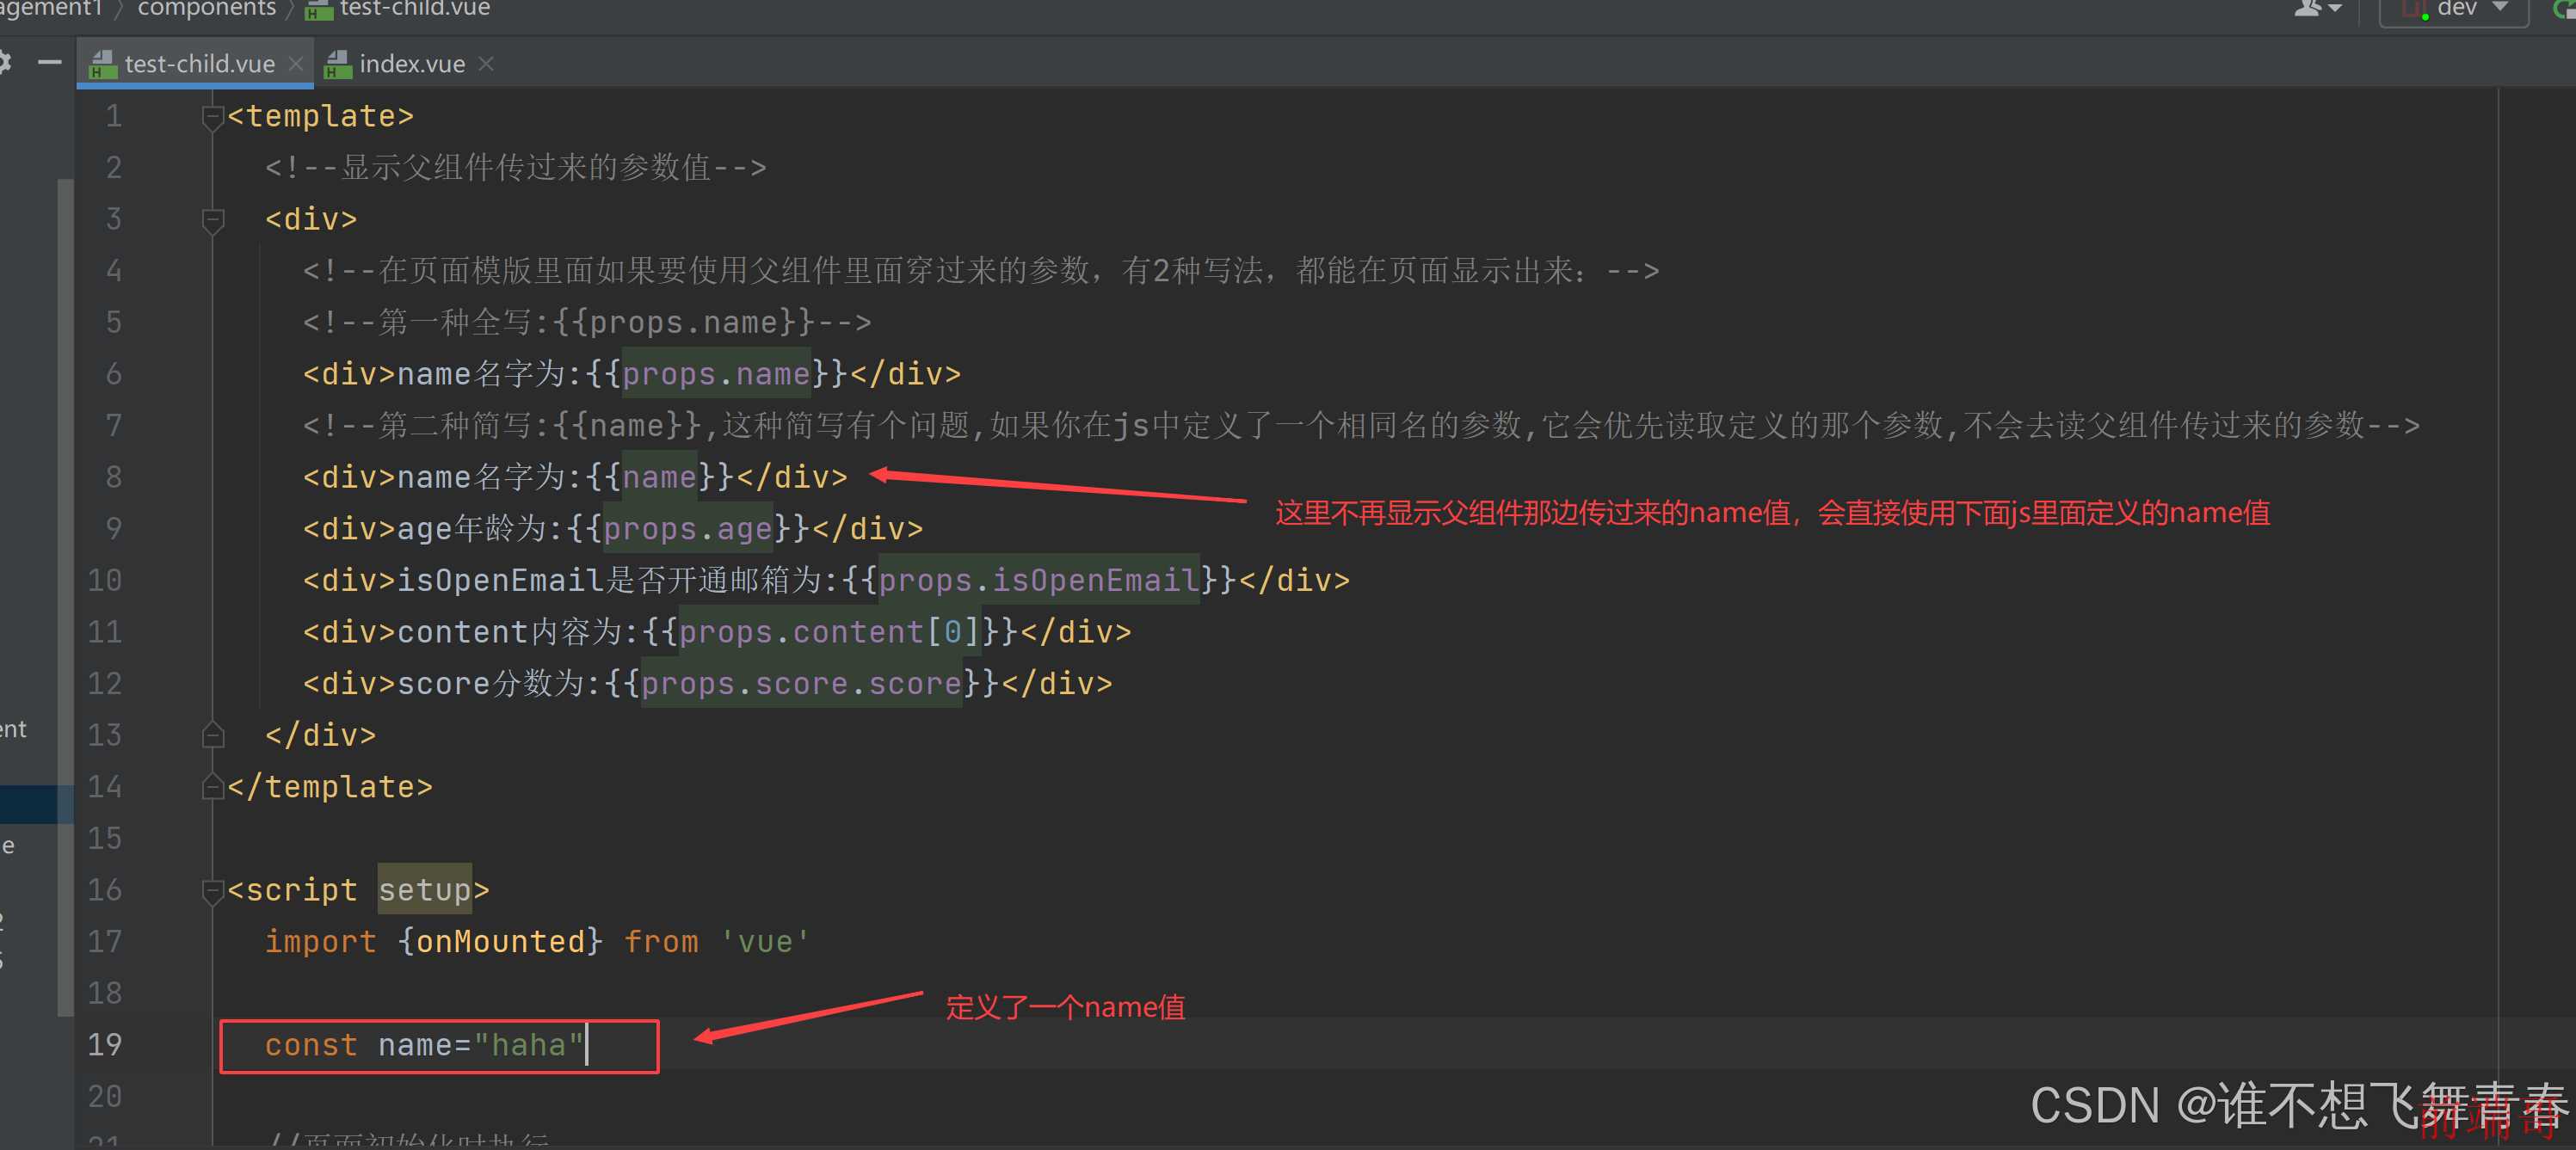This screenshot has width=2576, height=1150.
Task: Click the gutter at line number 19
Action: [104, 1044]
